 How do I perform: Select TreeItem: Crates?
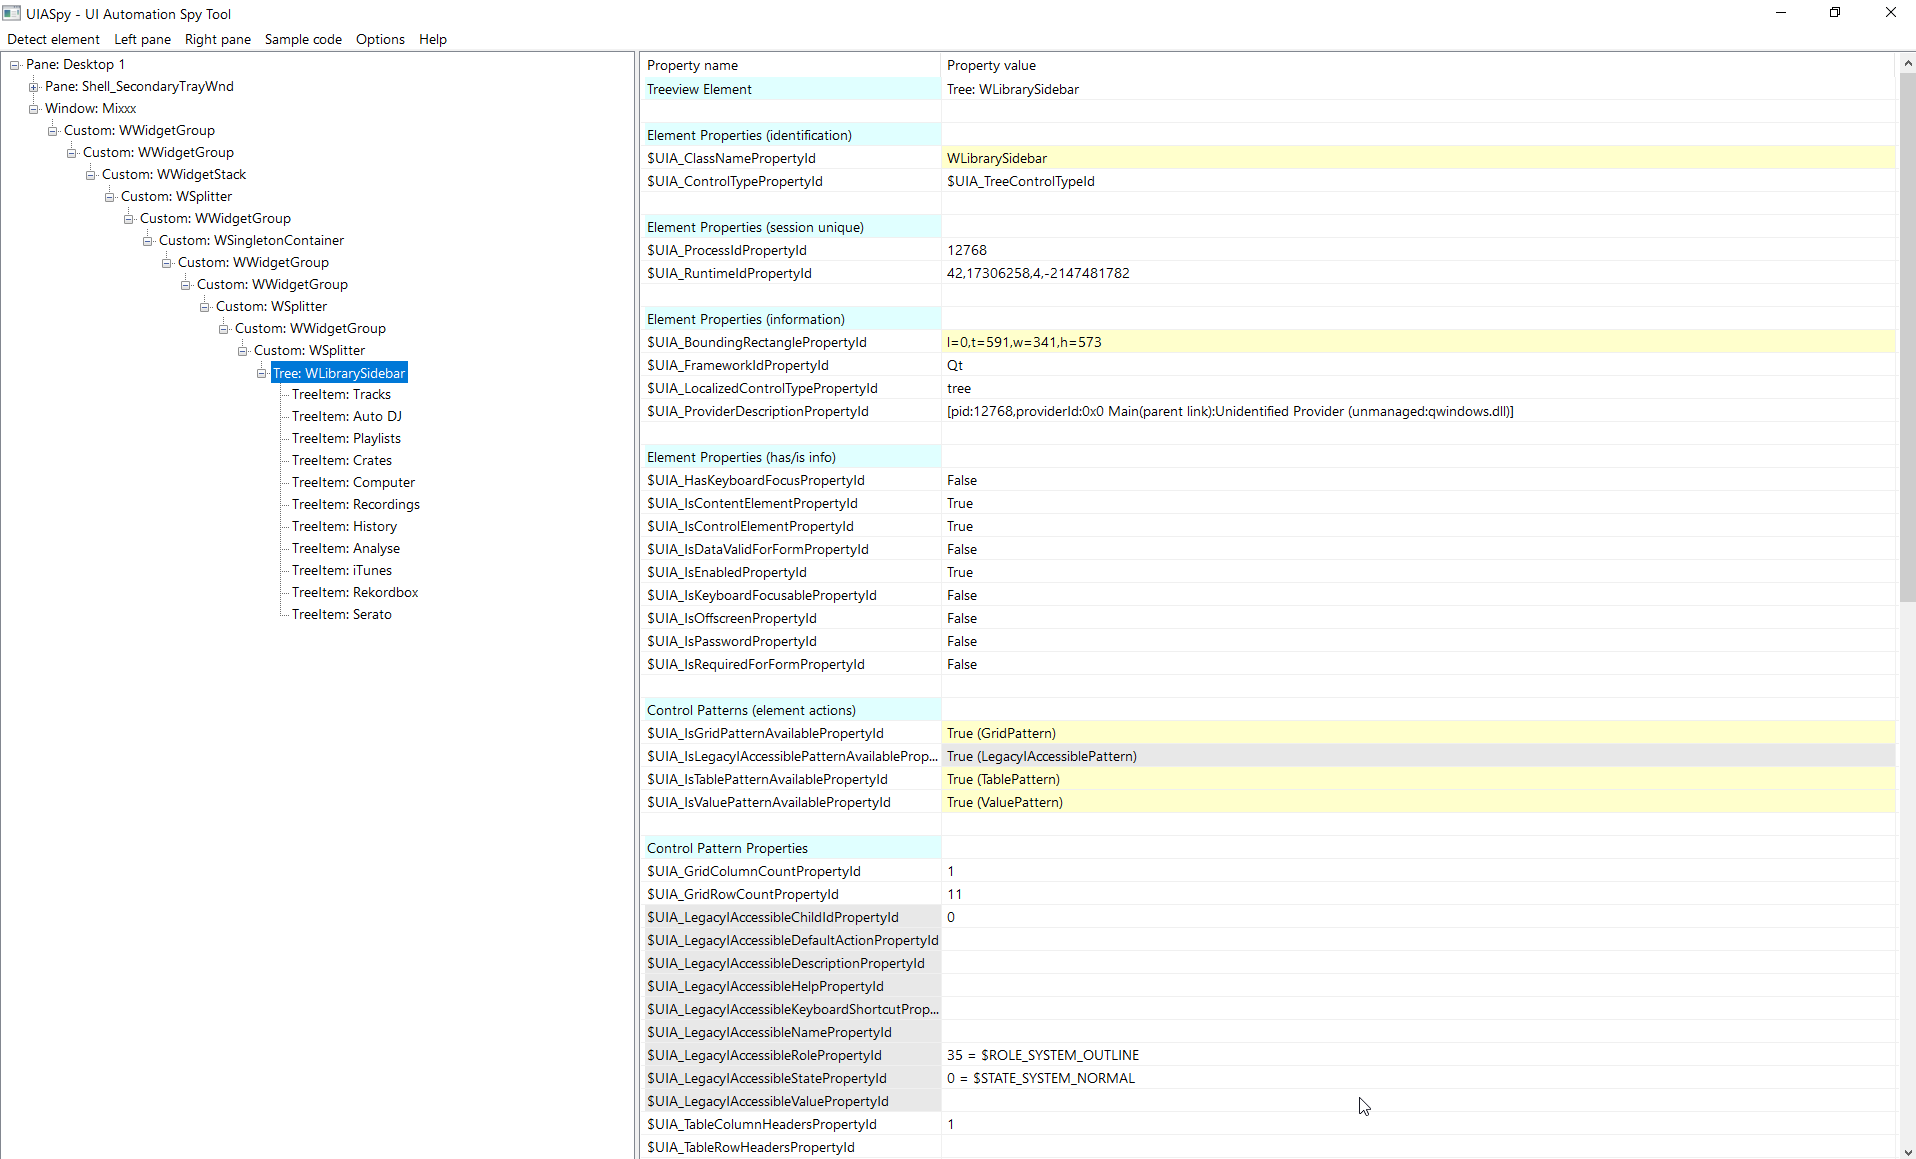click(341, 461)
